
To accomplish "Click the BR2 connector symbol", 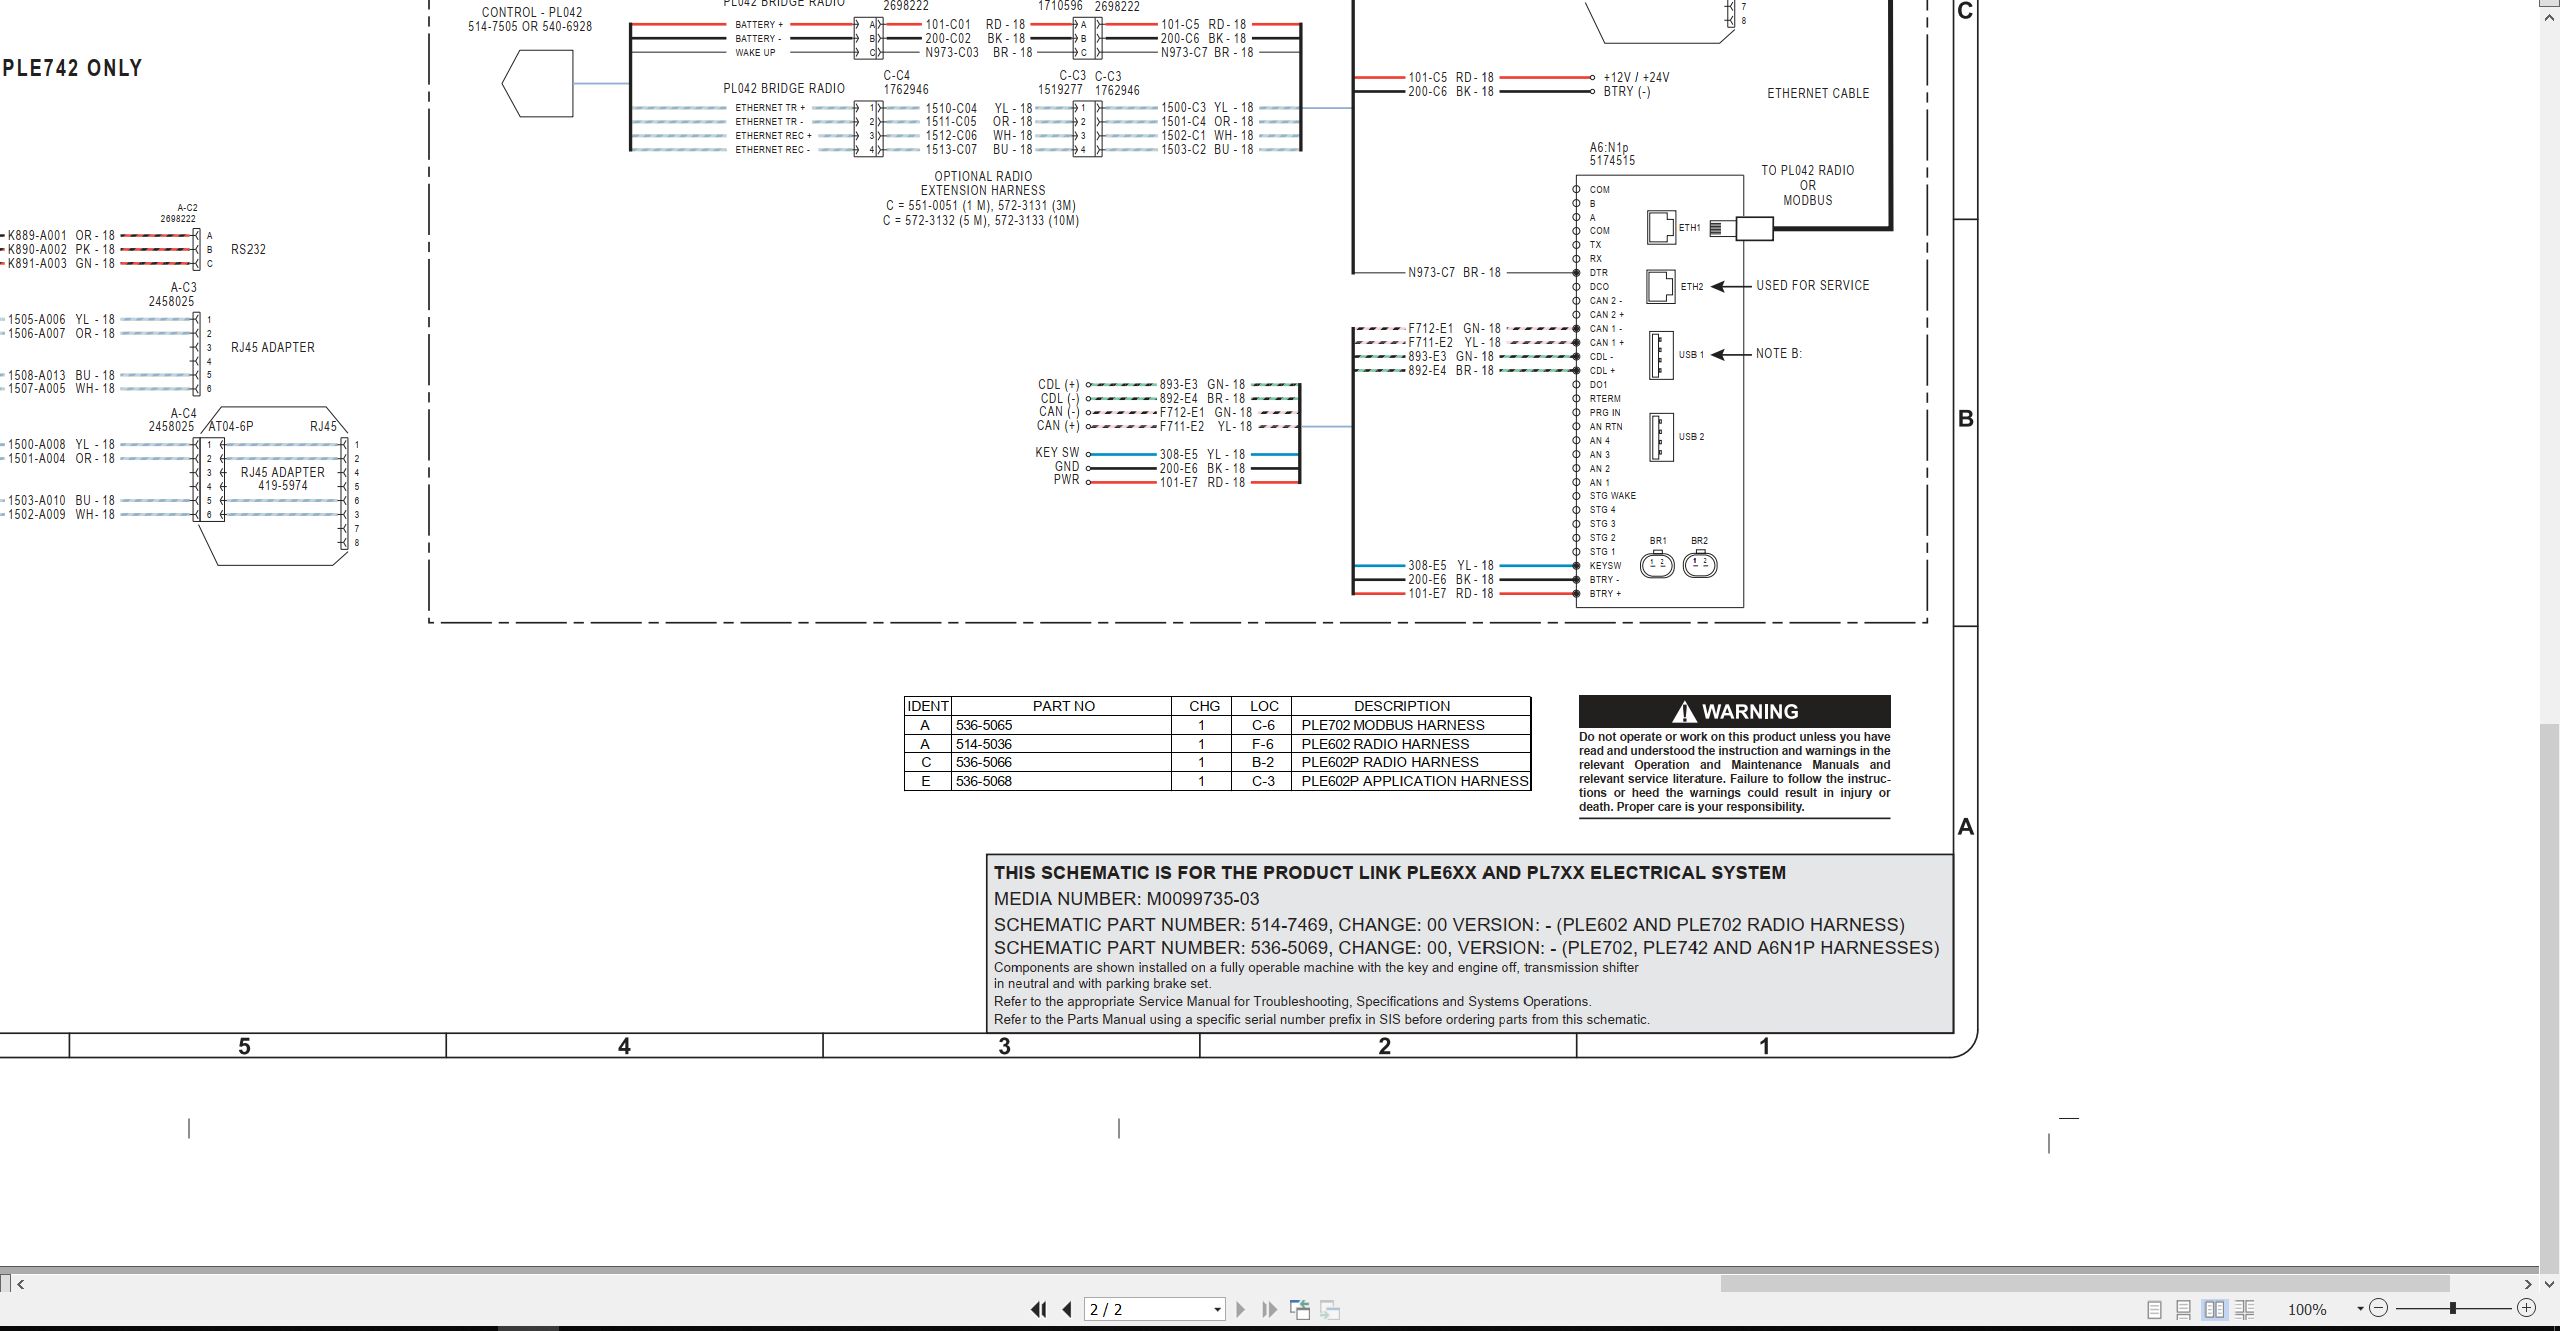I will (1700, 565).
